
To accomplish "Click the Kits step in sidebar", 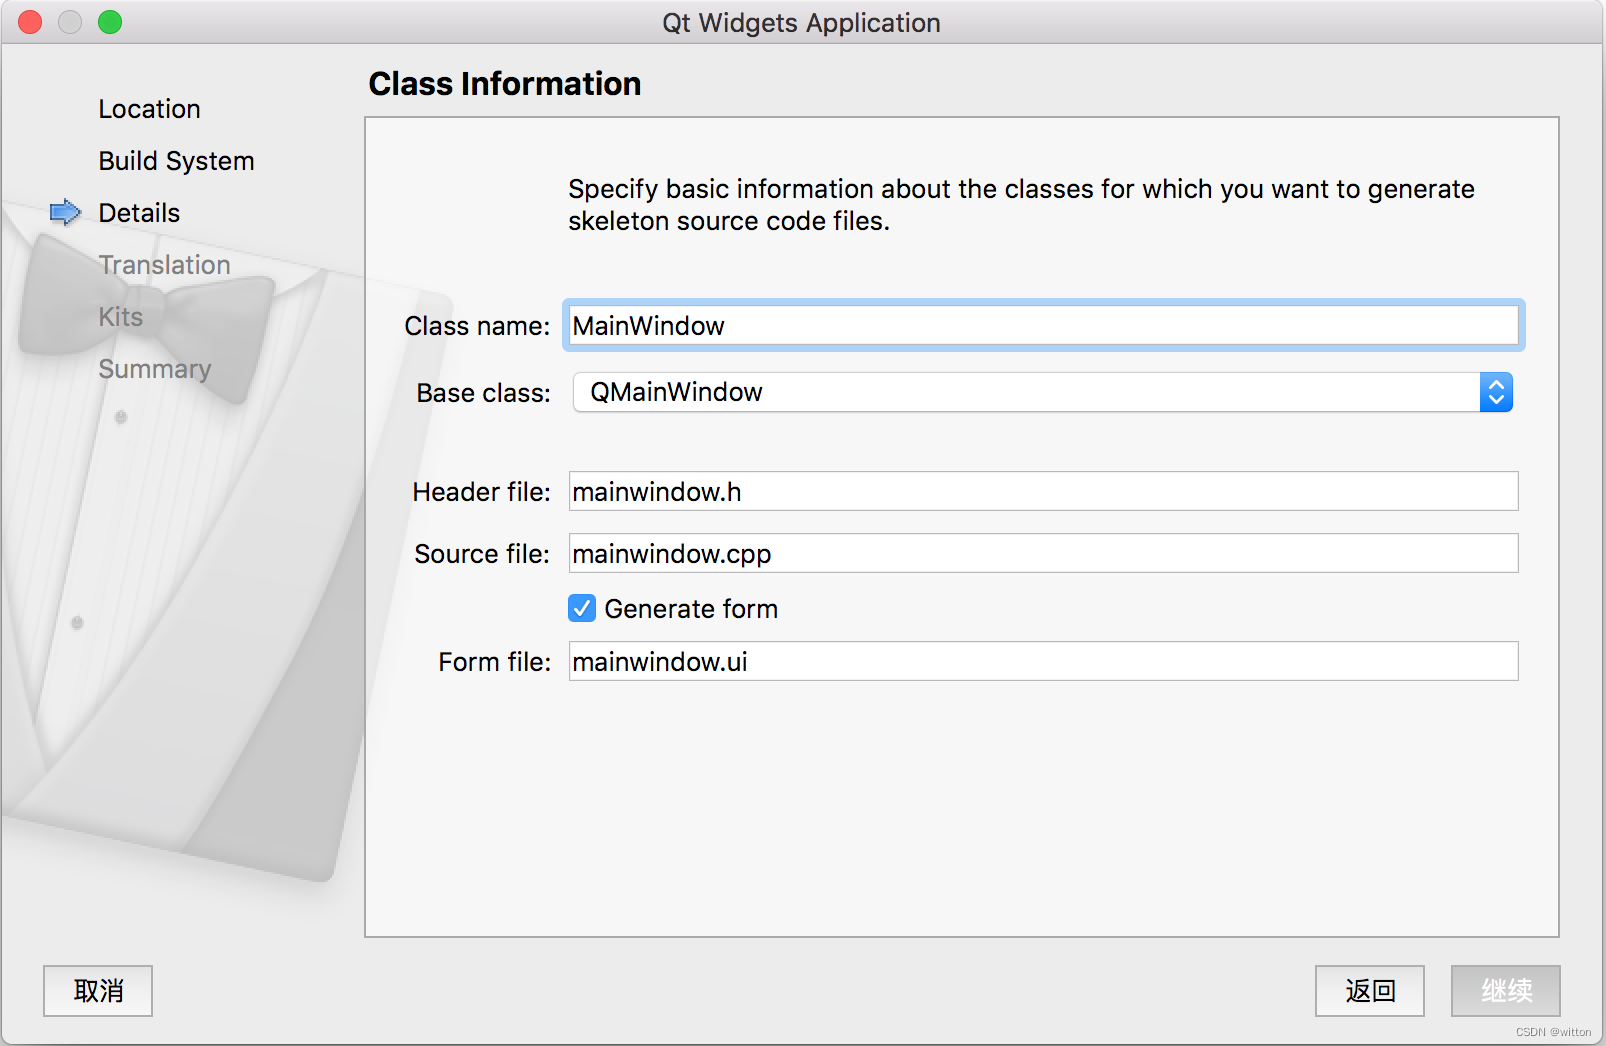I will (x=120, y=317).
